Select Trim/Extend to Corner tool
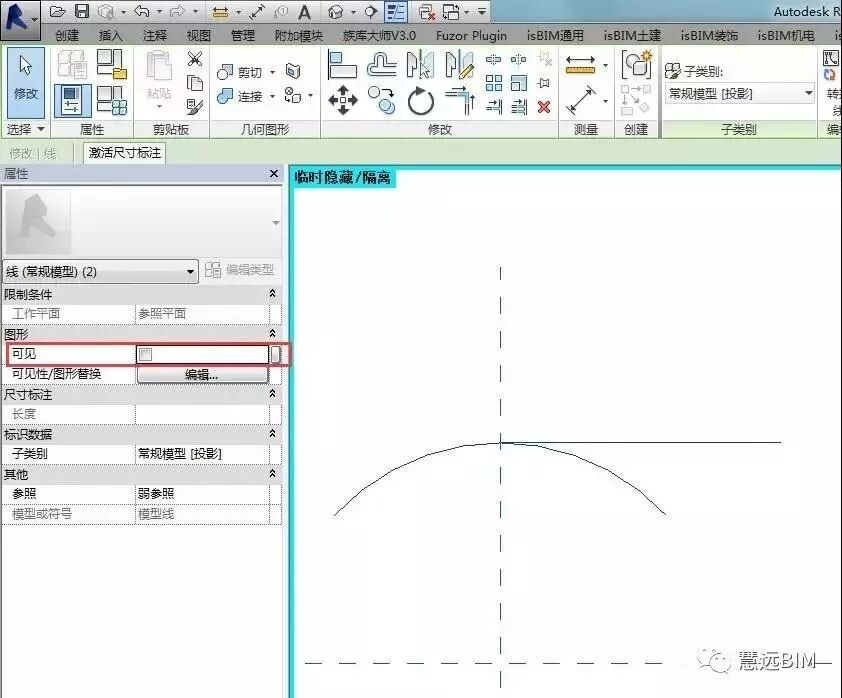Image resolution: width=842 pixels, height=698 pixels. pos(460,100)
